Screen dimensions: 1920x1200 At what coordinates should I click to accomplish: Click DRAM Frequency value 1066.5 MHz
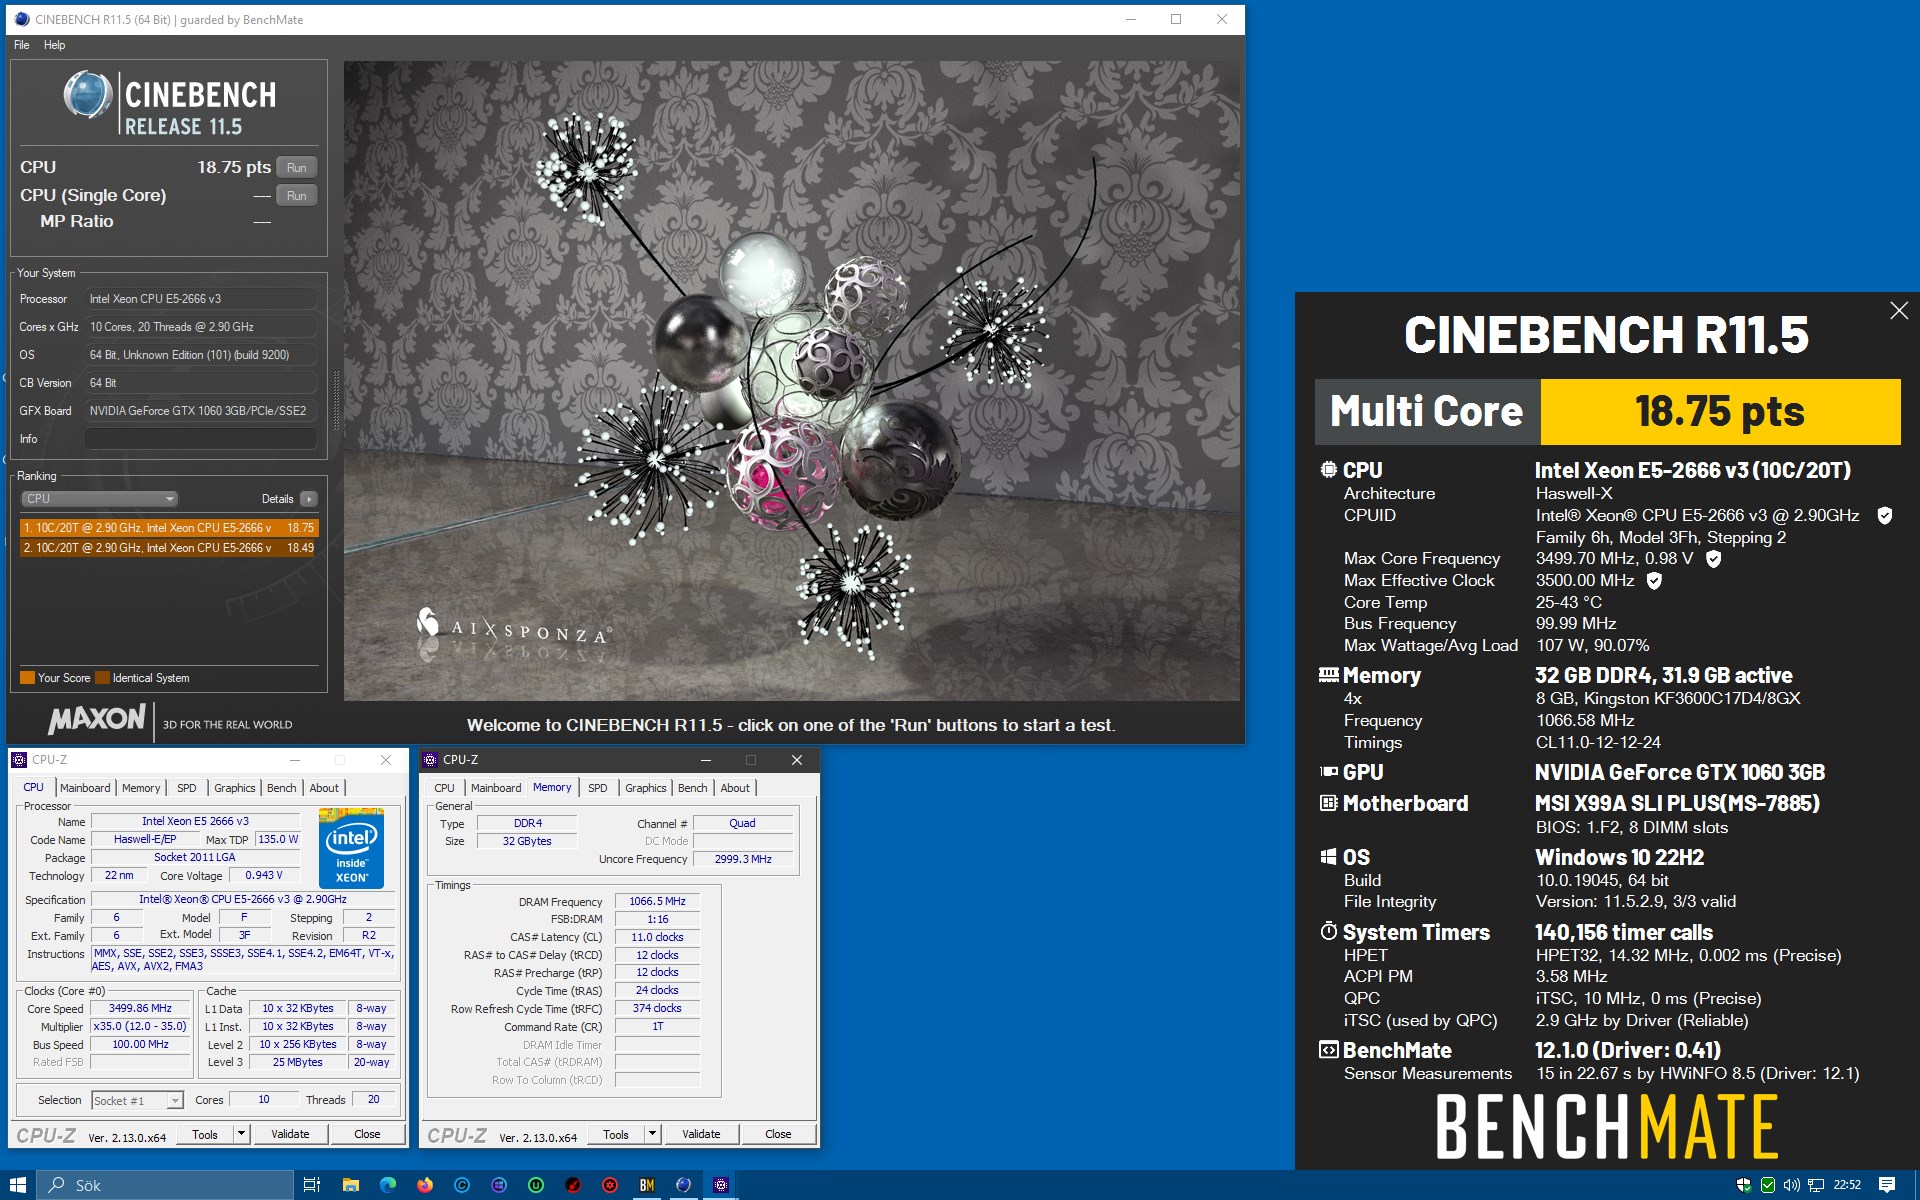[657, 902]
